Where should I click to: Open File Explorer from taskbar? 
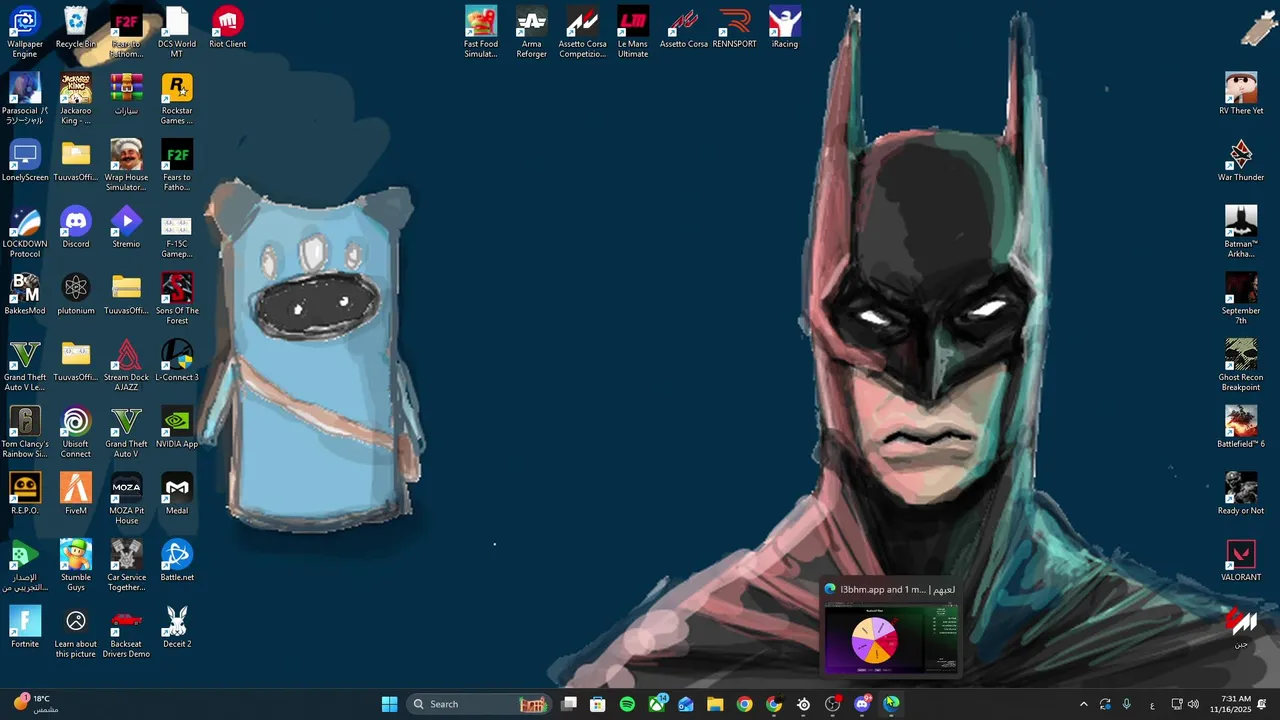tap(715, 704)
